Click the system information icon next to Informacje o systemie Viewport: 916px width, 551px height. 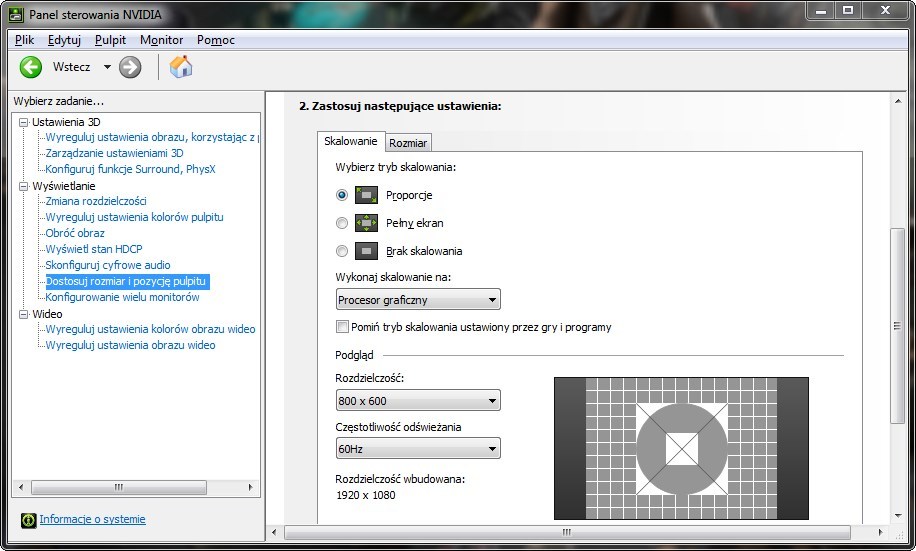point(28,520)
